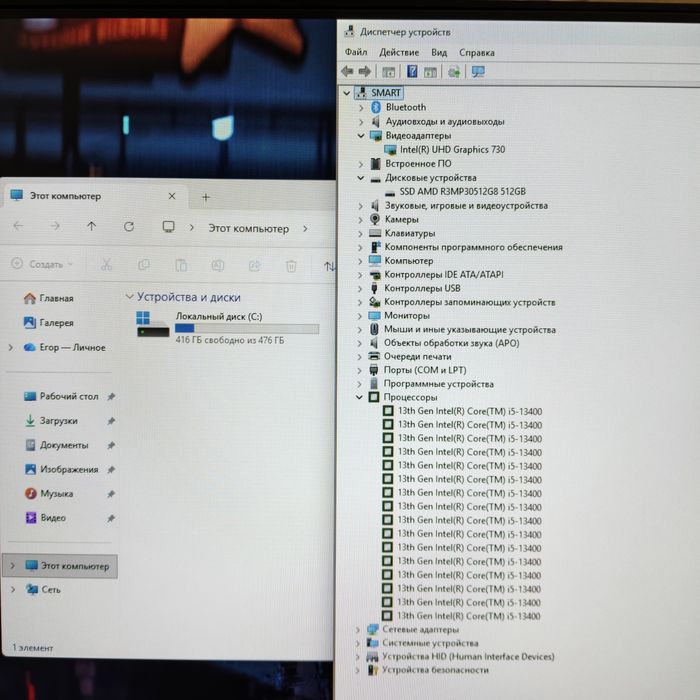Screen dimensions: 700x700
Task: Click Scan for hardware changes monitor icon
Action: pos(478,71)
